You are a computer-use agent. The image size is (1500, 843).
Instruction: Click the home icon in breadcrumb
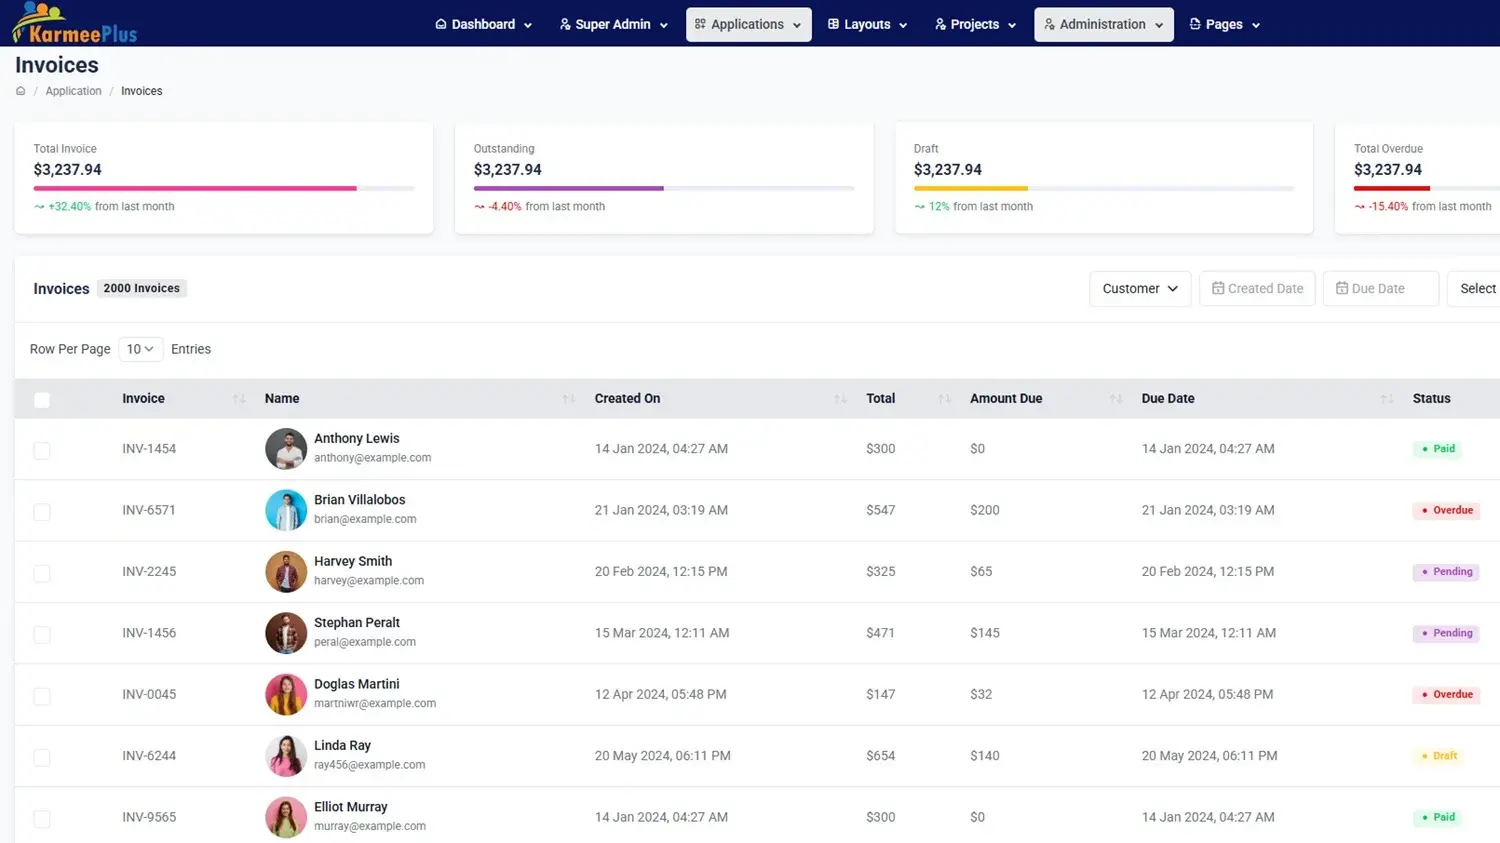[x=20, y=91]
